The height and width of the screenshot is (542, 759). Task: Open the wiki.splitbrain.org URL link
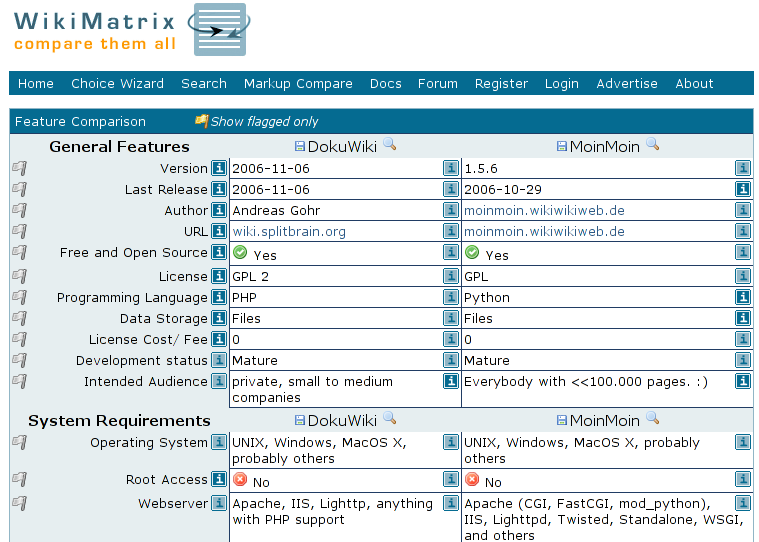289,231
